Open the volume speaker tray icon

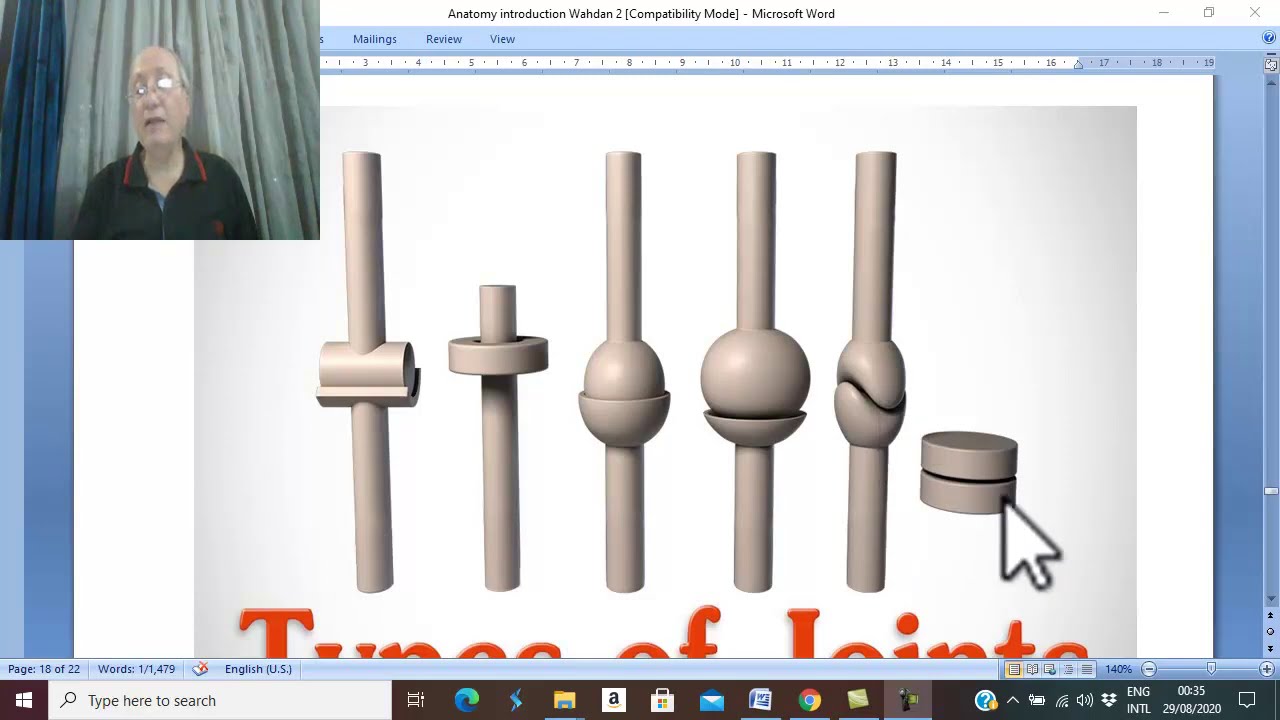tap(1085, 700)
